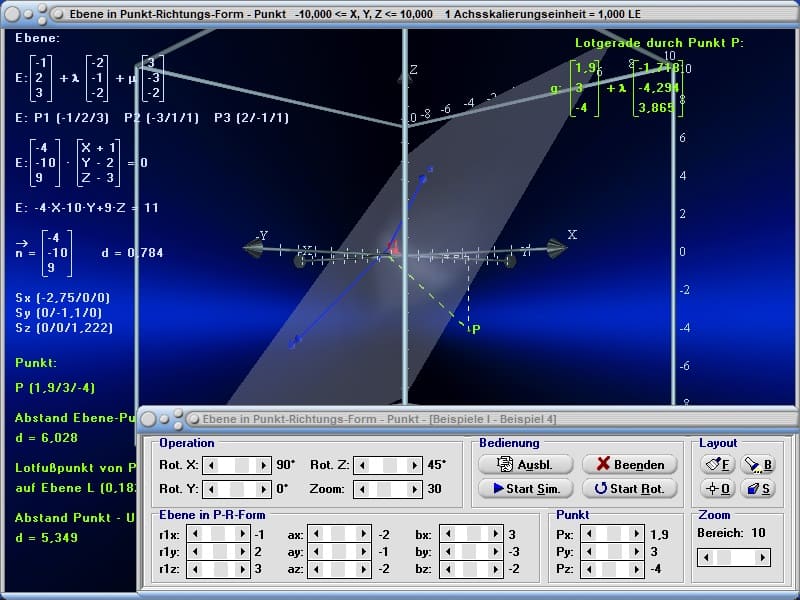Click the Px scrollbar track
Viewport: 800px width, 600px height.
pos(613,534)
